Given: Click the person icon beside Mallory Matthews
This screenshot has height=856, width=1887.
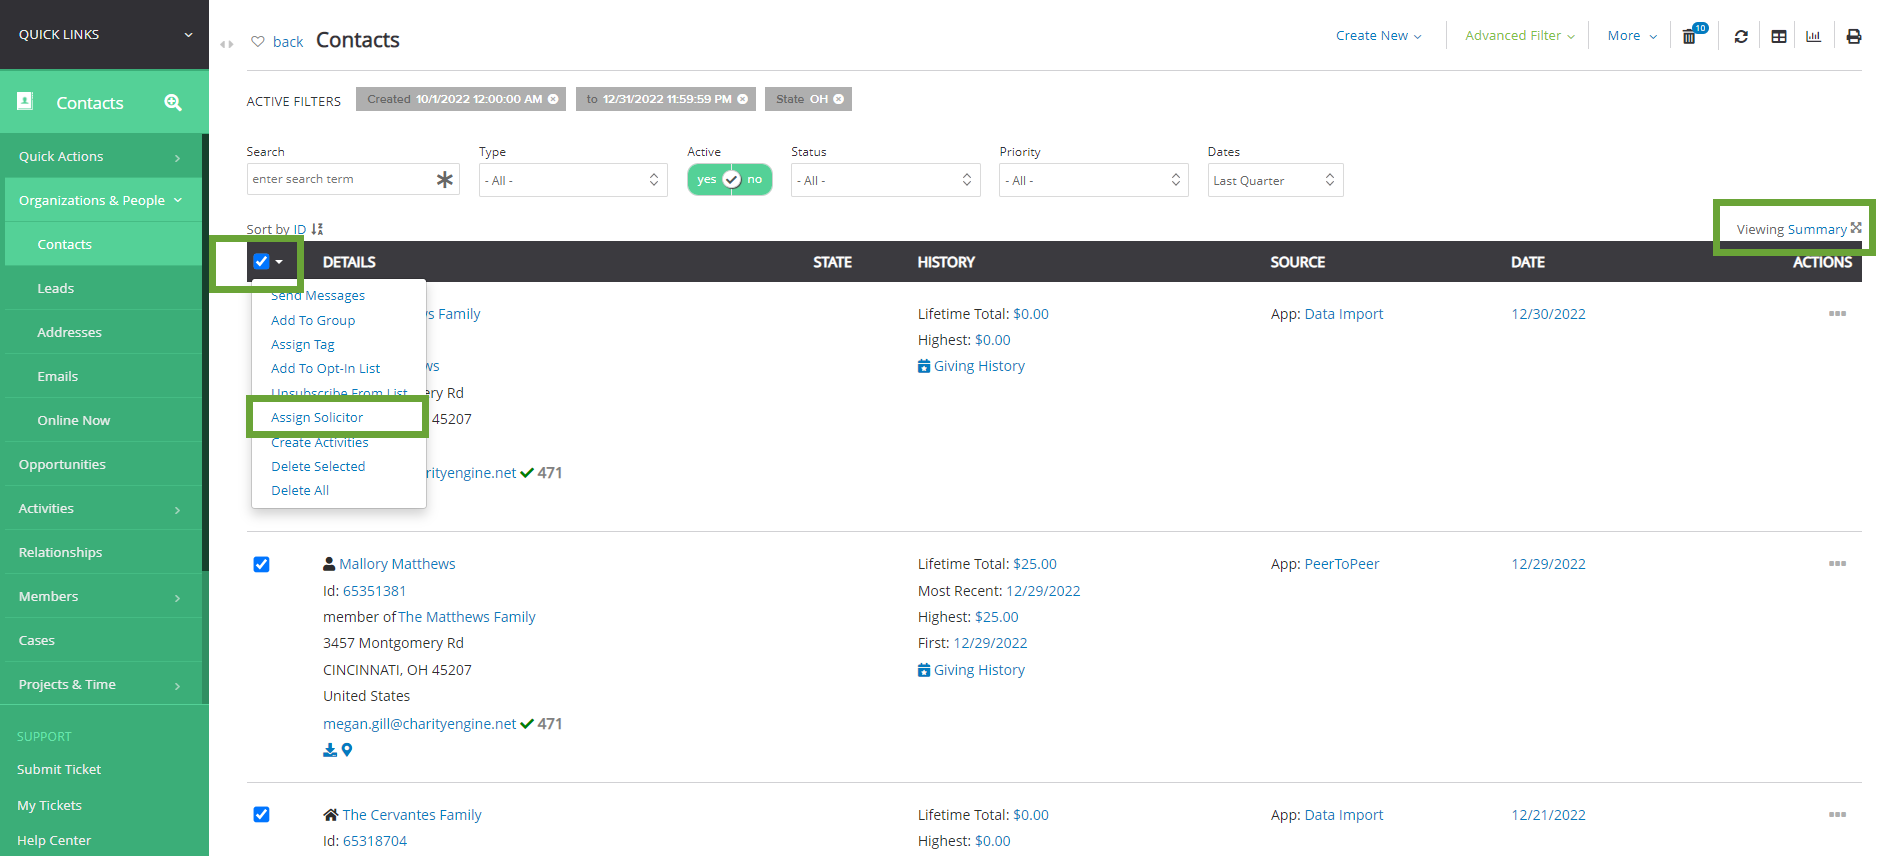Looking at the screenshot, I should [329, 564].
